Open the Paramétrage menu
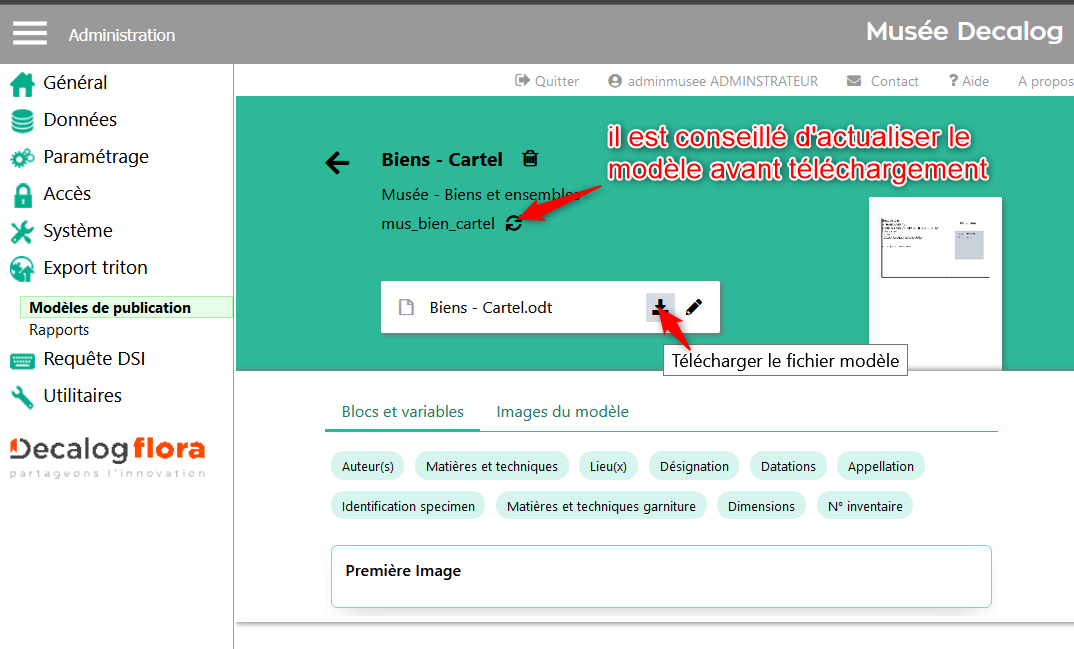The image size is (1074, 649). click(x=96, y=157)
